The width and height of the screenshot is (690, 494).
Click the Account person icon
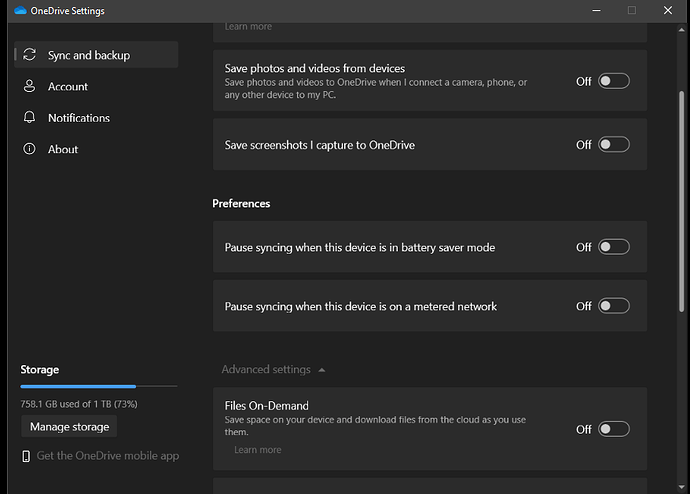tap(29, 86)
